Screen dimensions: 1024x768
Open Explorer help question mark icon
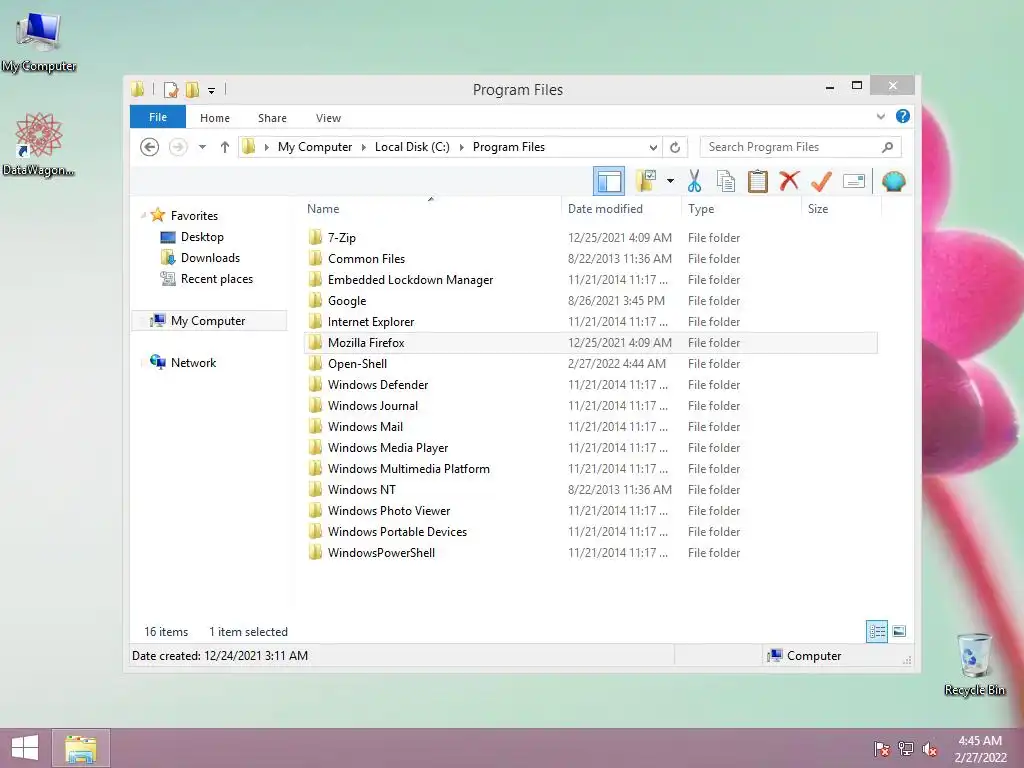coord(903,116)
